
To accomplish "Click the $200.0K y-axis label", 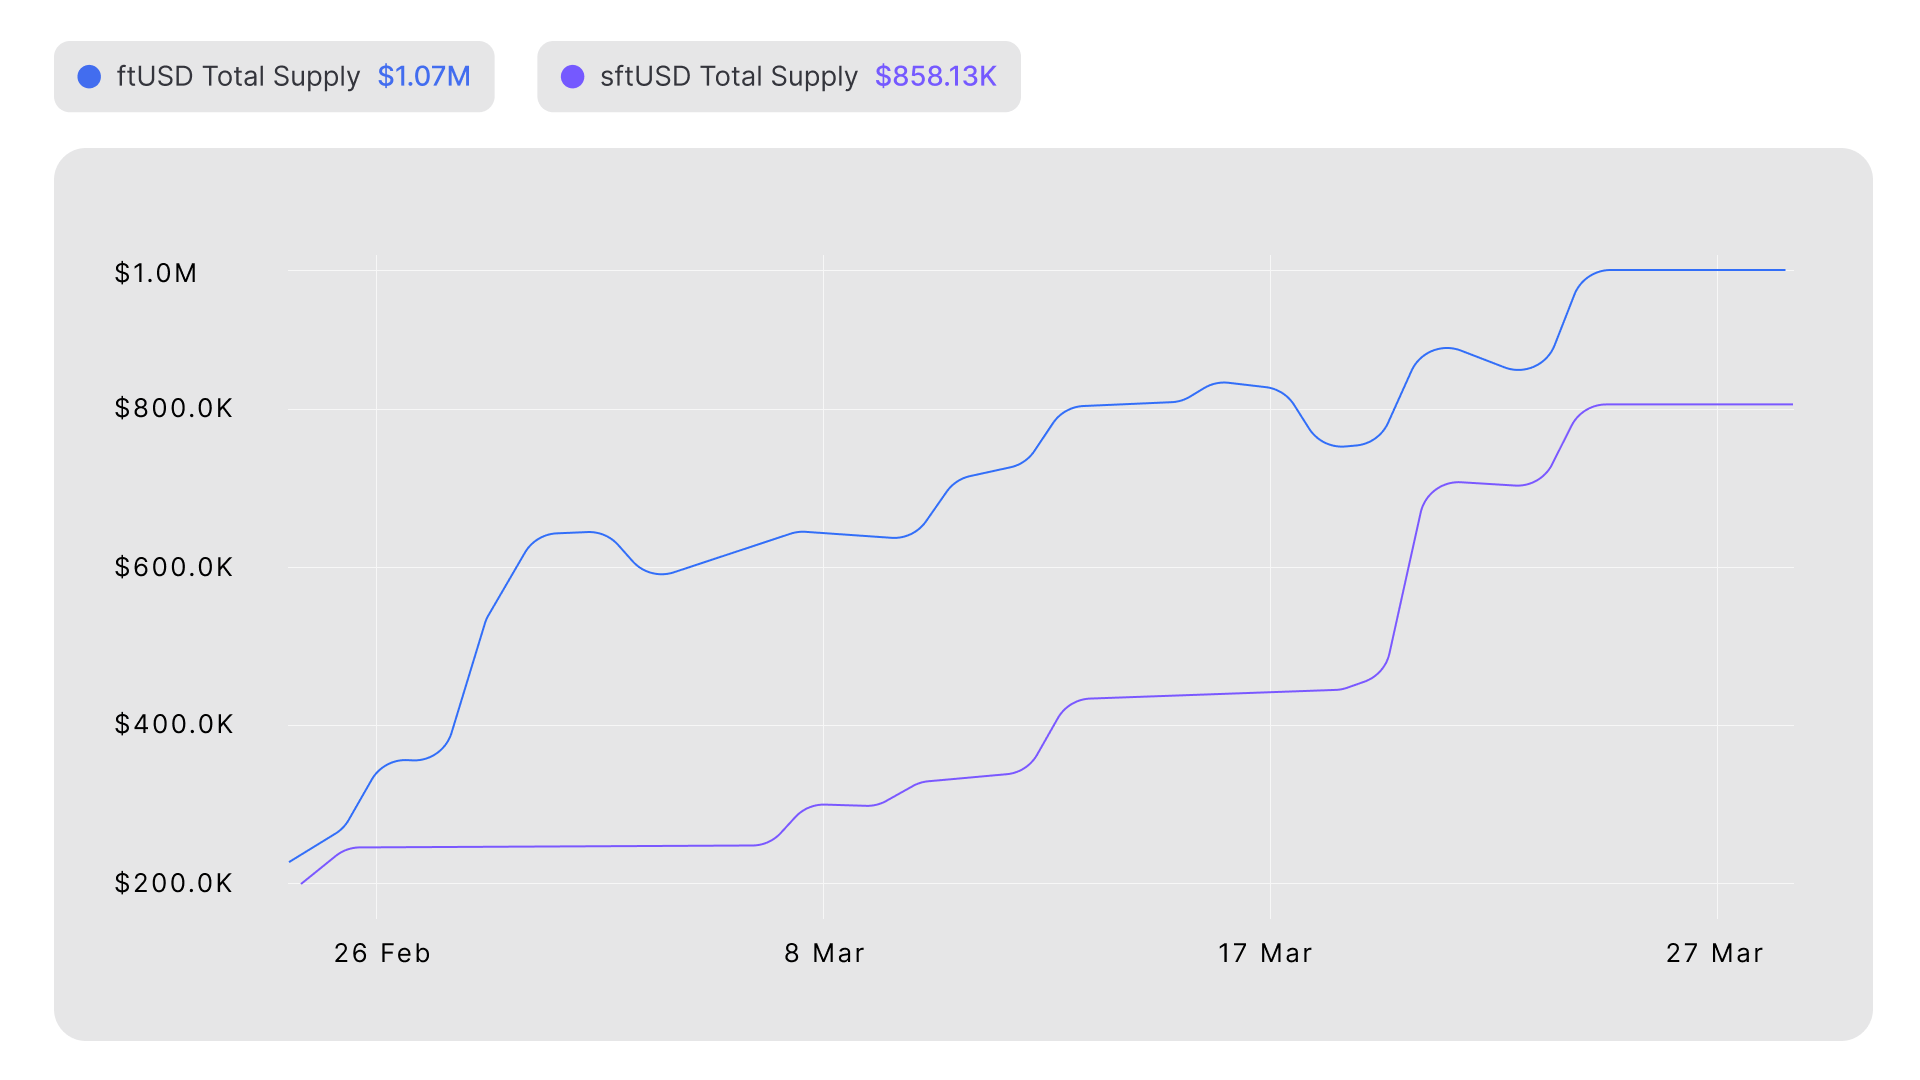I will tap(173, 883).
